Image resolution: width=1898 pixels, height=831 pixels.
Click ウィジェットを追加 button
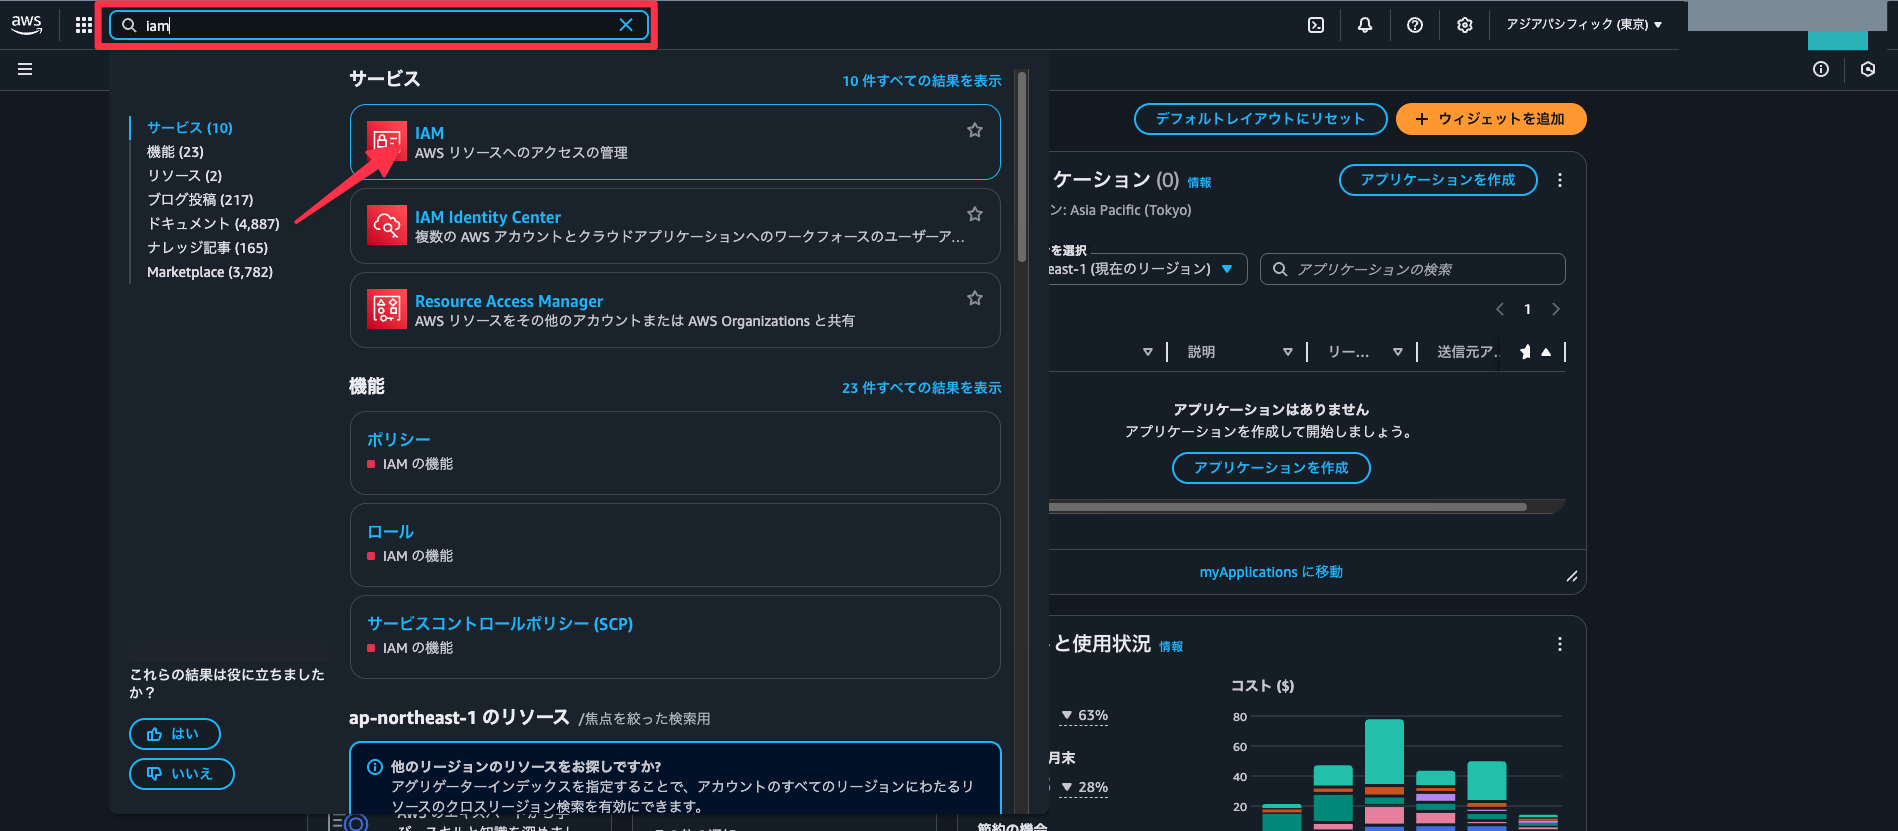tap(1491, 119)
